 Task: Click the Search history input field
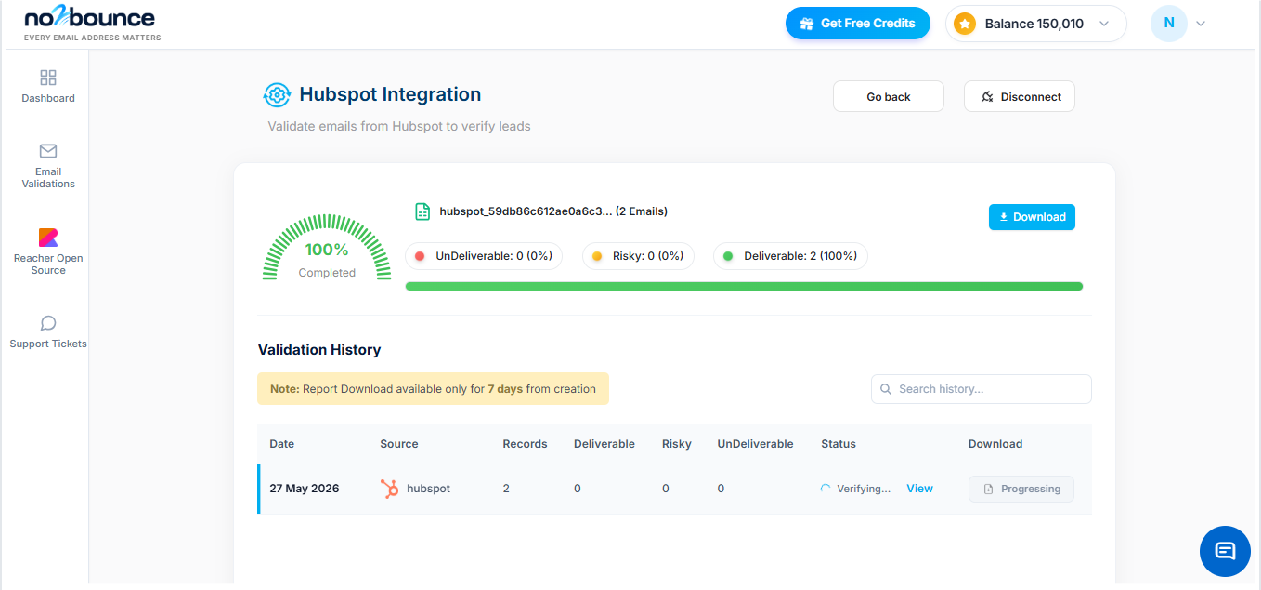(981, 389)
